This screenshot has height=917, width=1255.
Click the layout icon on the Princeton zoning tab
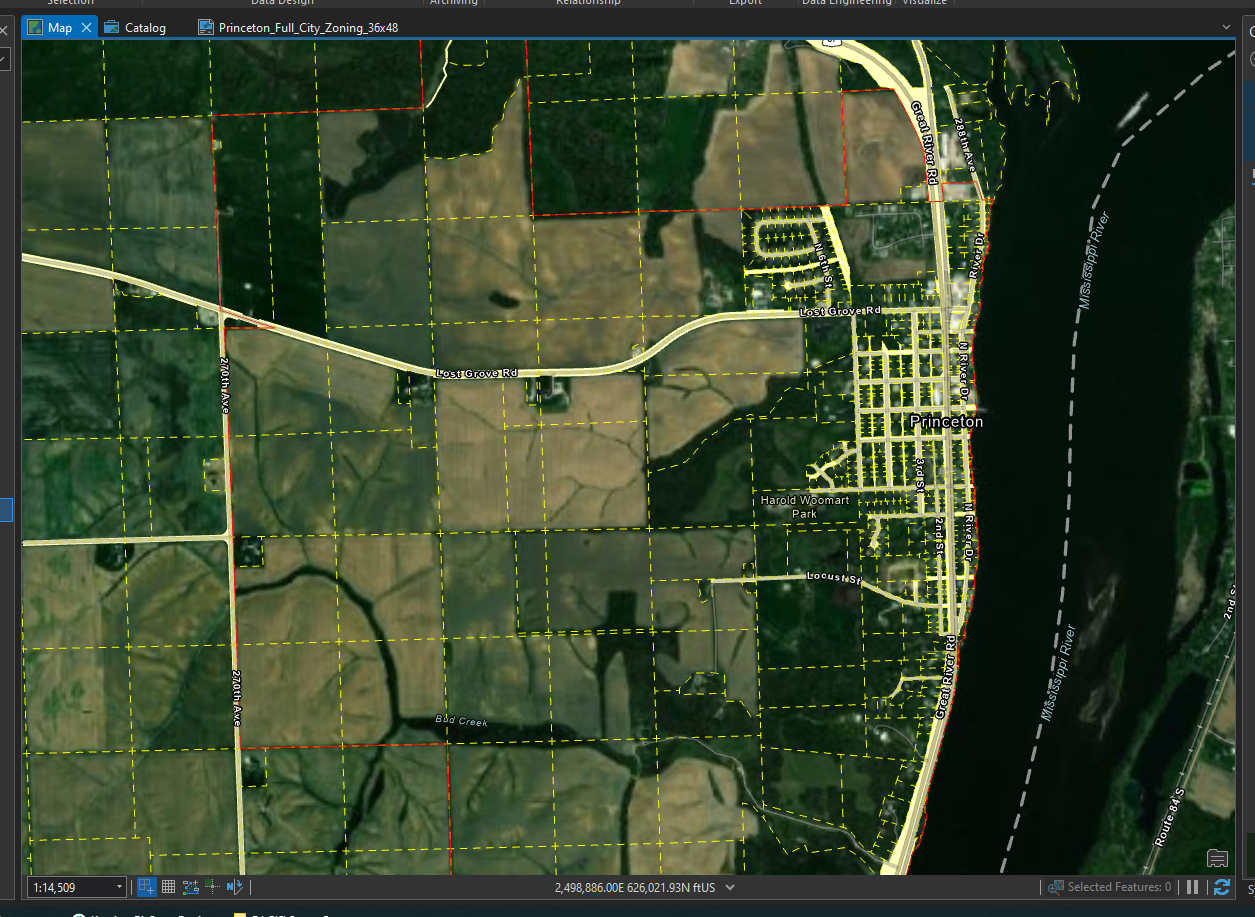[206, 27]
